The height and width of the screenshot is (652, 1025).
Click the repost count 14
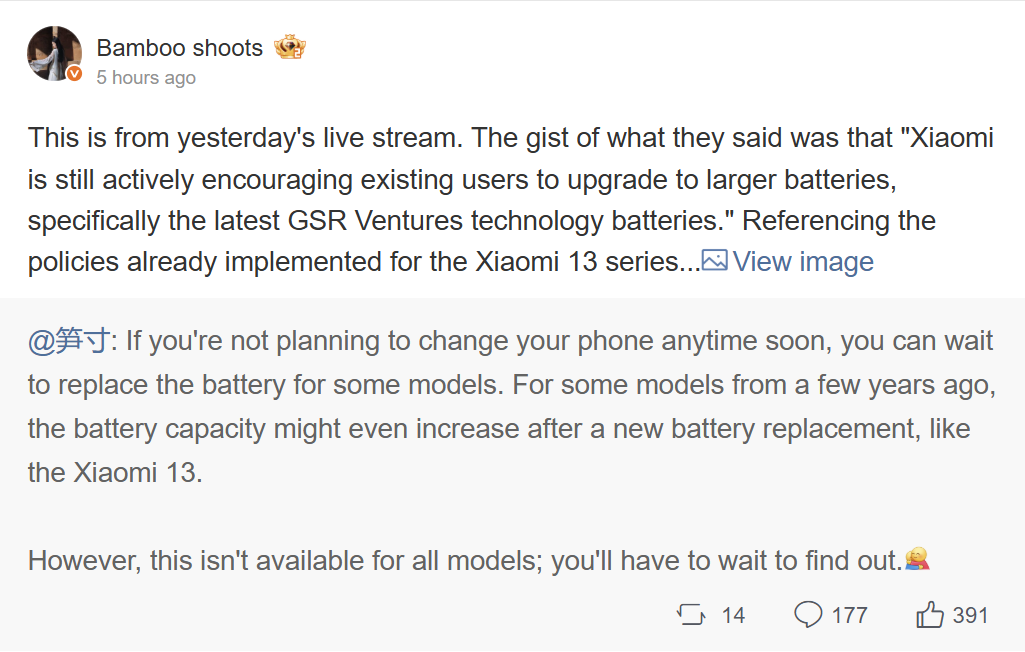tap(733, 615)
